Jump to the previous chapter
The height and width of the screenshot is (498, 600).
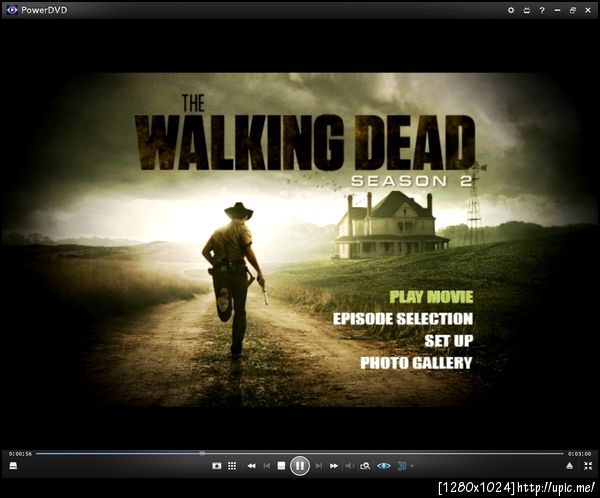tap(267, 466)
